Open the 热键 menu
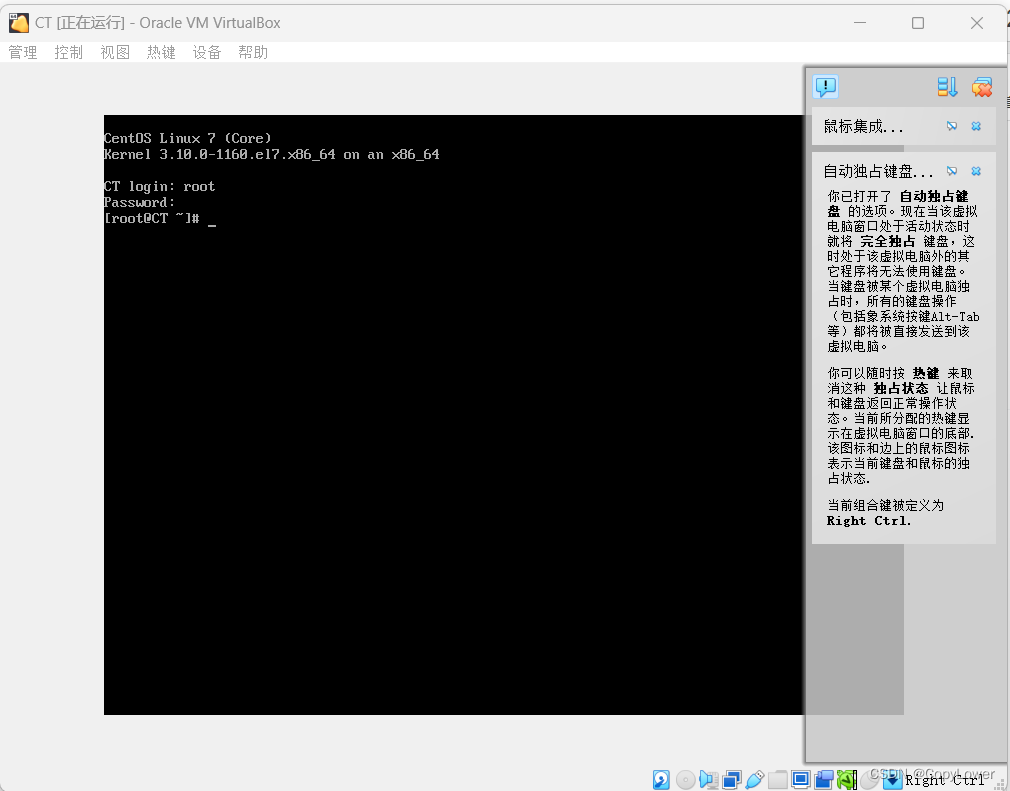The height and width of the screenshot is (791, 1010). 161,52
